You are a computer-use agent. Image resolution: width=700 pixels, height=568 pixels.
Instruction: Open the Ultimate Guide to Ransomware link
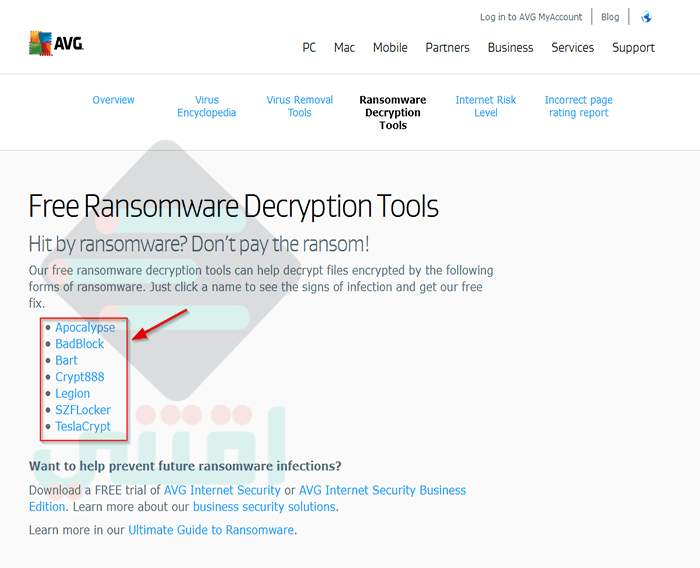click(211, 530)
